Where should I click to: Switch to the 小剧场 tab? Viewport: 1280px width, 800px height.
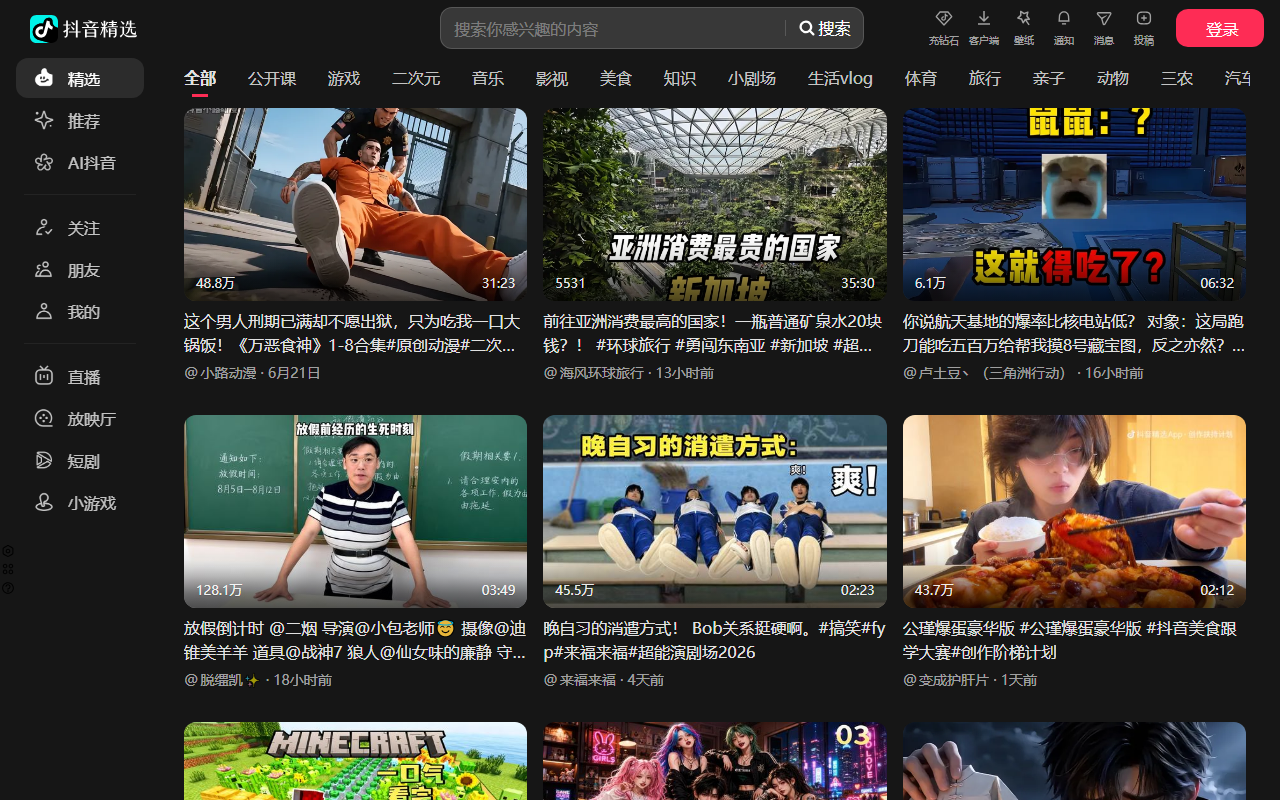[x=752, y=78]
